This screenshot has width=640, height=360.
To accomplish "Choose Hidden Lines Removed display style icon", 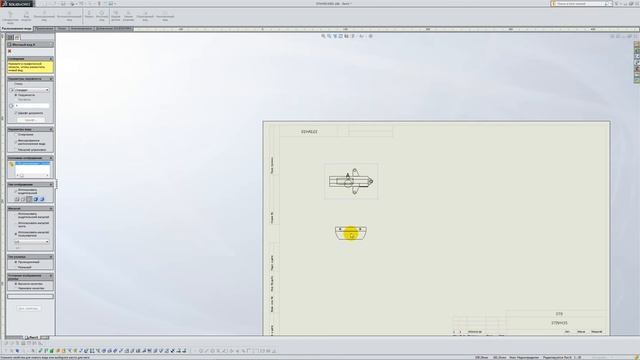I will (29, 199).
